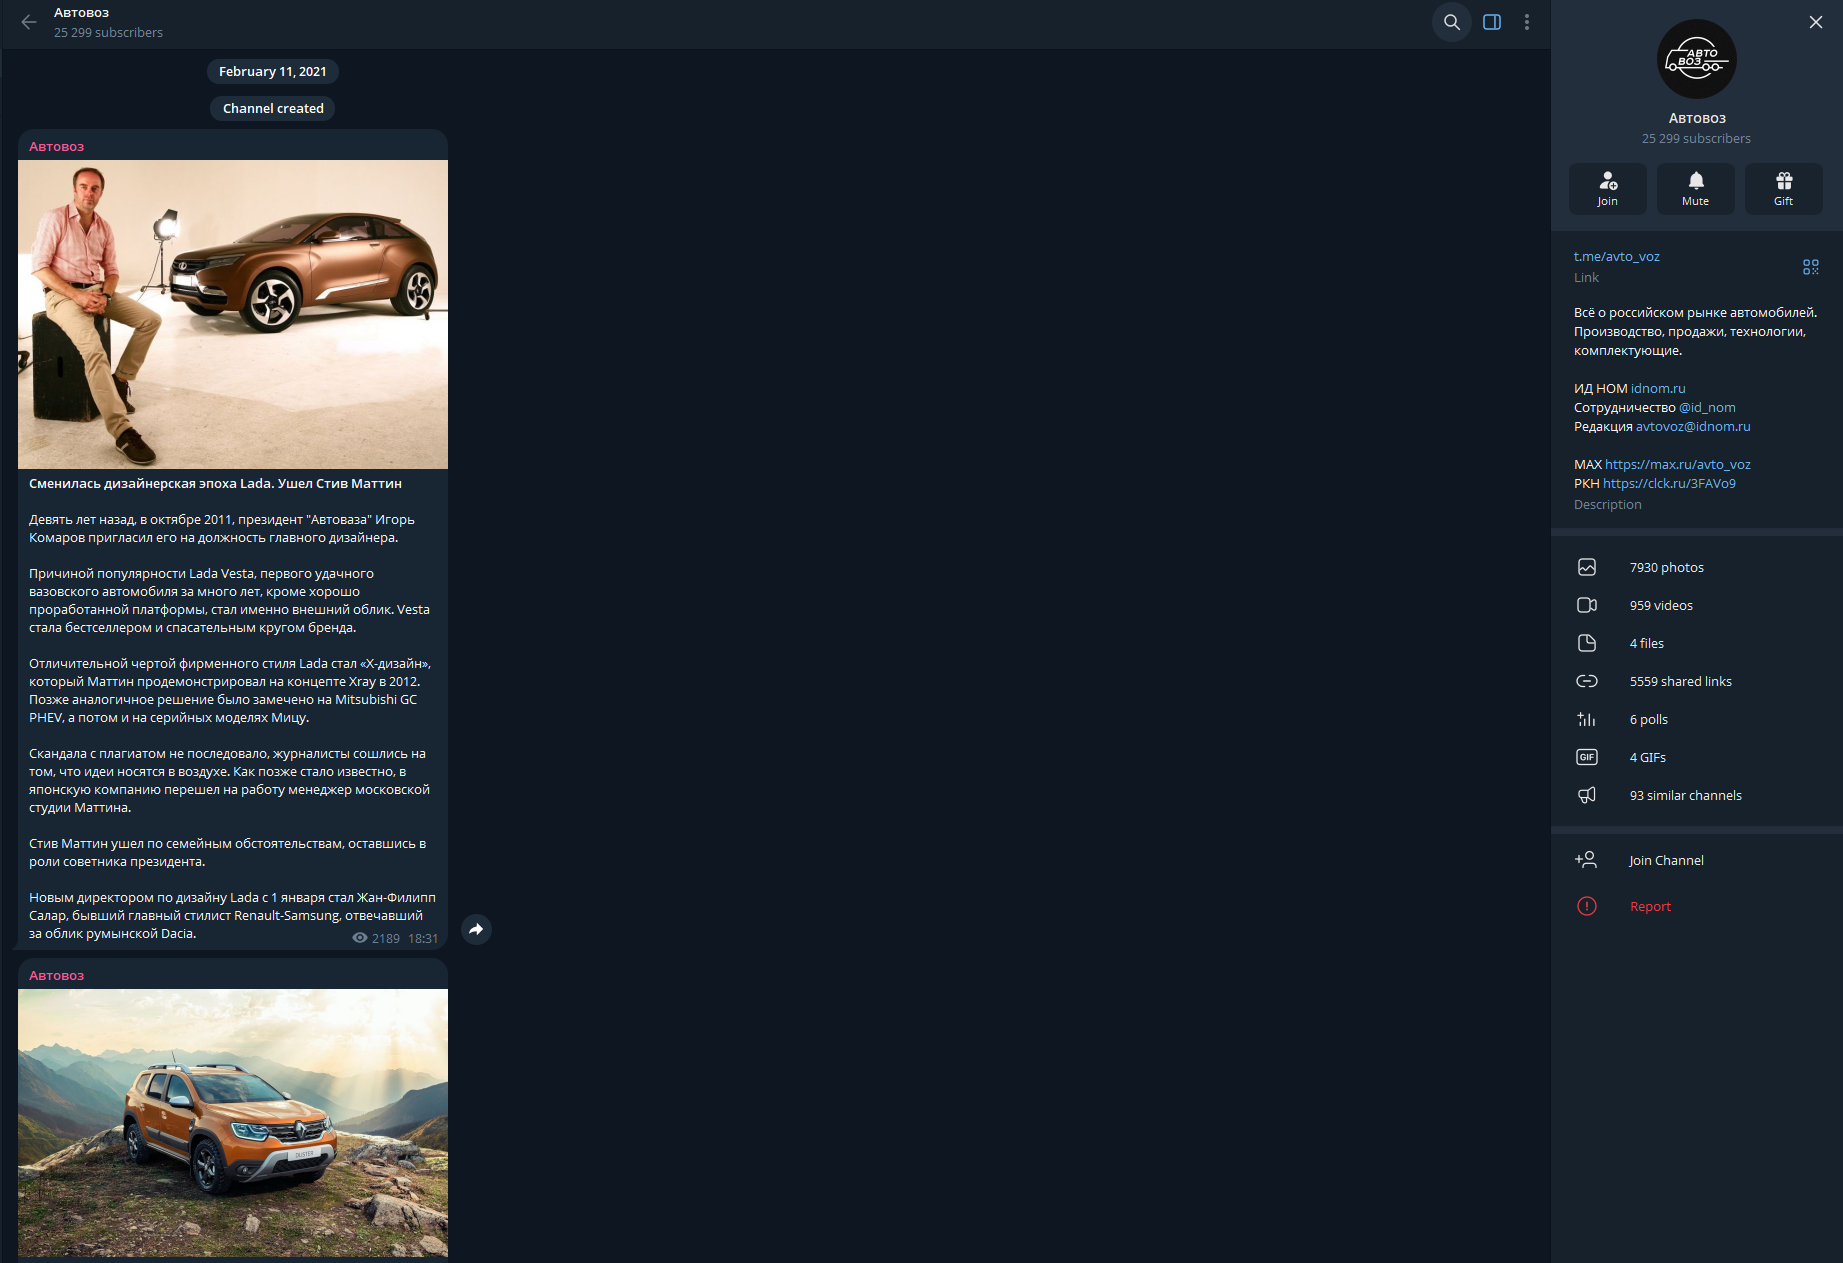Click the 'Channel created' service message
Image resolution: width=1843 pixels, height=1263 pixels.
point(273,108)
